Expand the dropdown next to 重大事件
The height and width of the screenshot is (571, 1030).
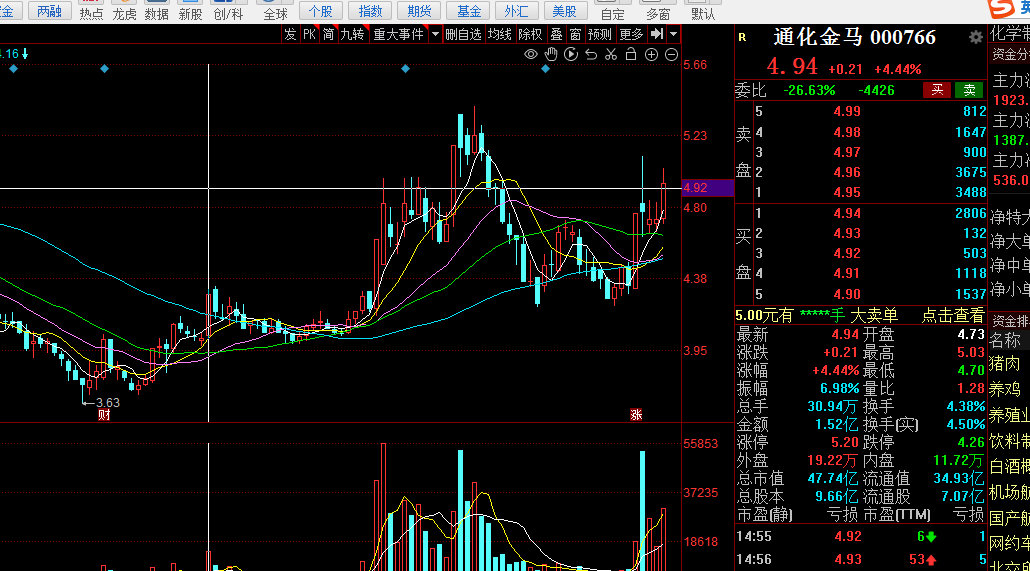tap(435, 34)
